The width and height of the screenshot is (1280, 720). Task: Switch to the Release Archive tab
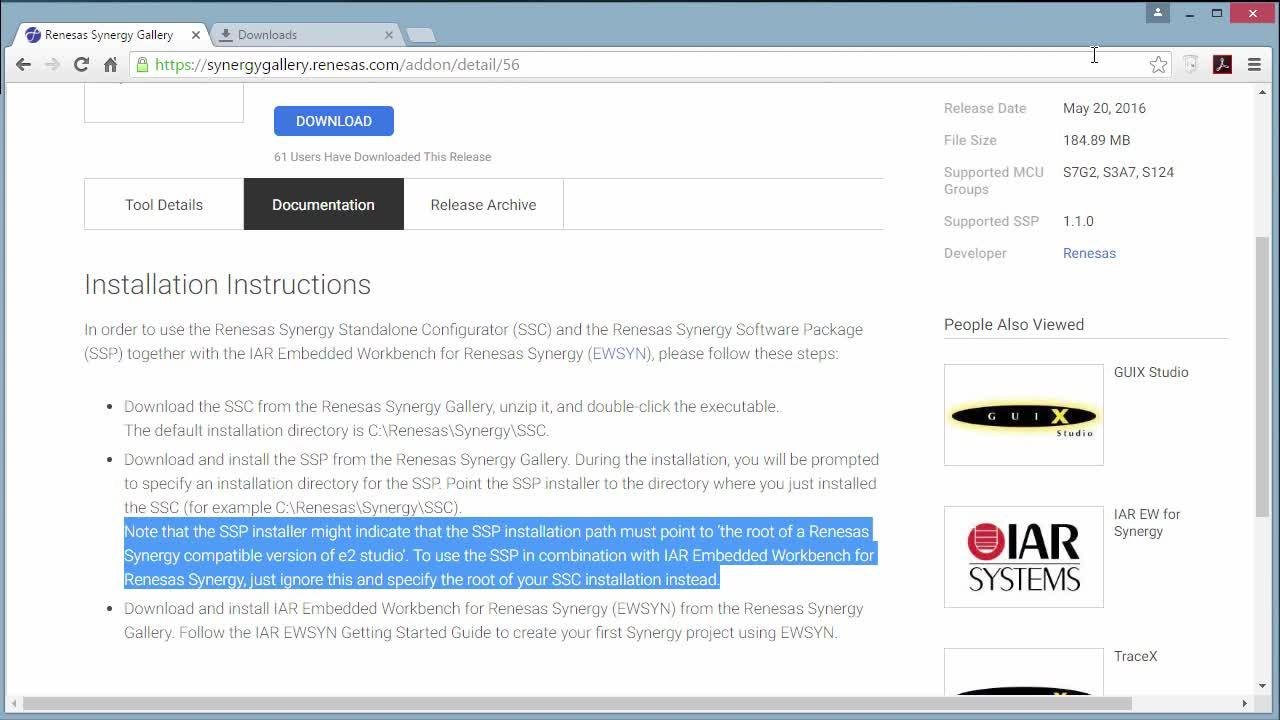coord(483,204)
